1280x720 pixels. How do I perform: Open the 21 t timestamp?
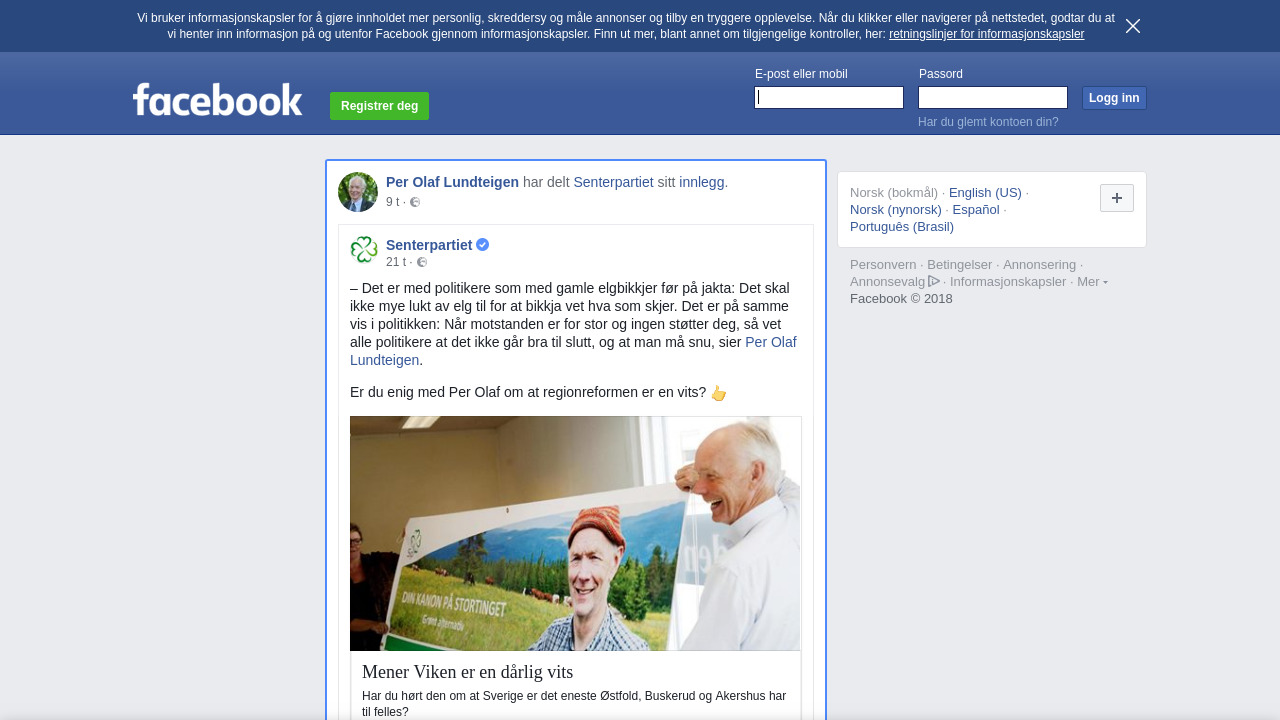pyautogui.click(x=396, y=262)
